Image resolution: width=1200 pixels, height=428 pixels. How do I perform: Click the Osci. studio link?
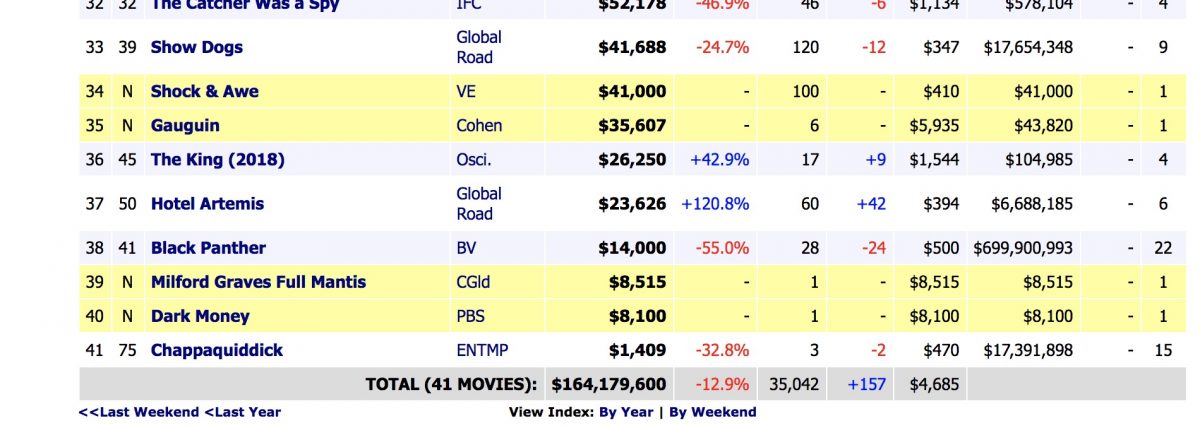(x=474, y=159)
